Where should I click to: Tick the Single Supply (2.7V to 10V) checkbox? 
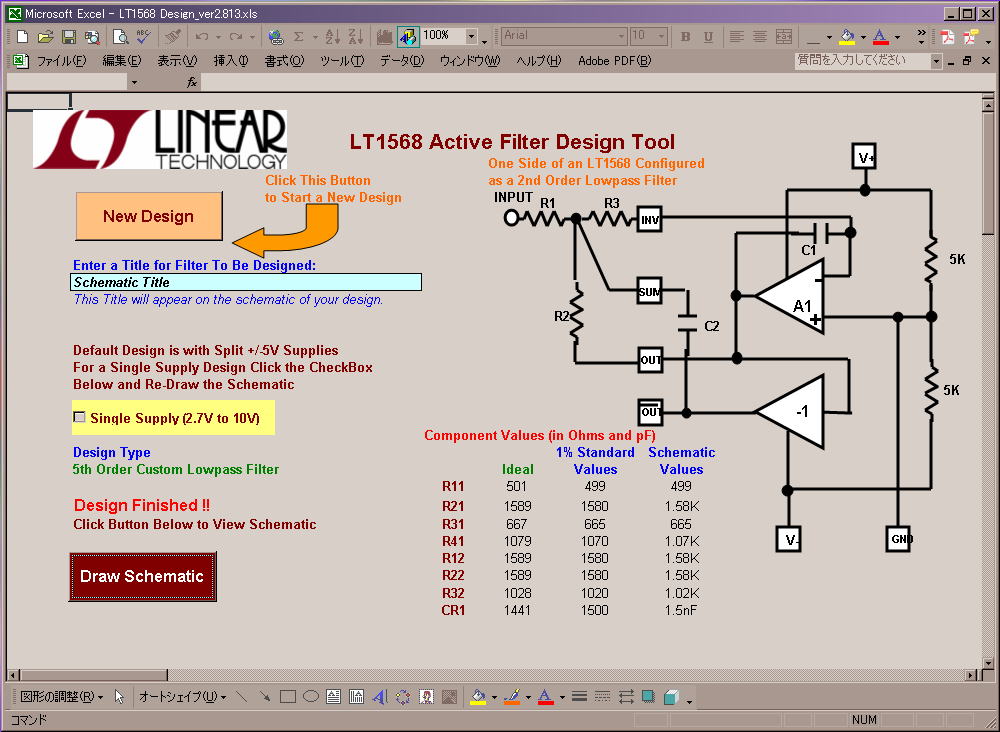79,417
